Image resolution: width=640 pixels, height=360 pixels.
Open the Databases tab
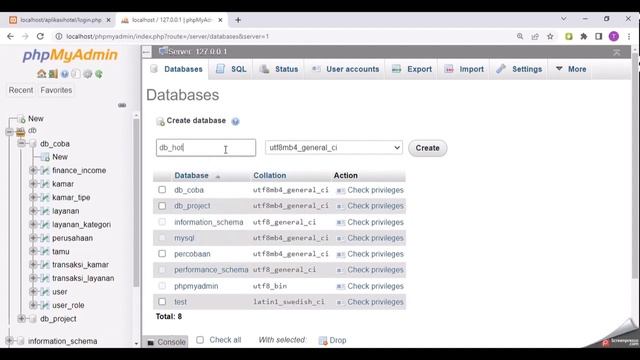pyautogui.click(x=176, y=69)
